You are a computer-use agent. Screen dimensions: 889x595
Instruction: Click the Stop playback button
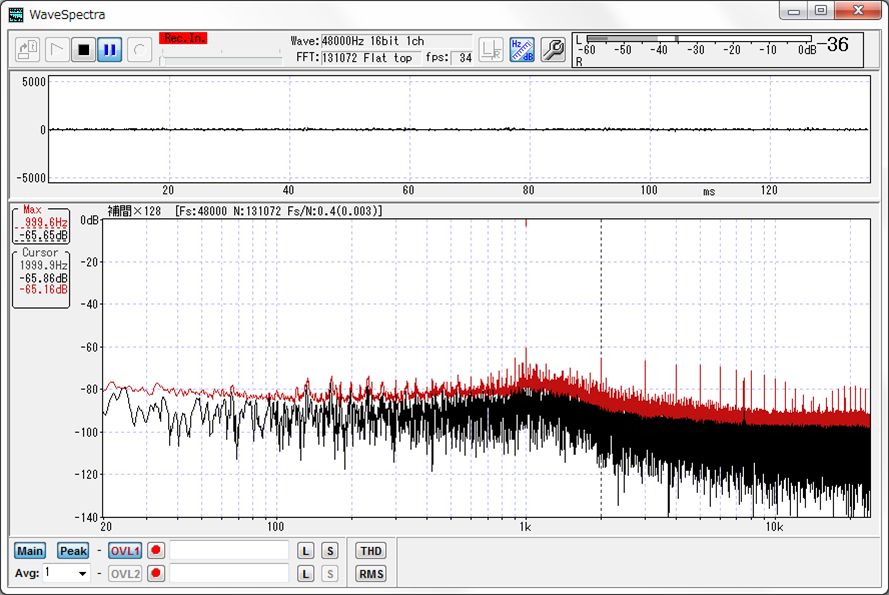[84, 49]
